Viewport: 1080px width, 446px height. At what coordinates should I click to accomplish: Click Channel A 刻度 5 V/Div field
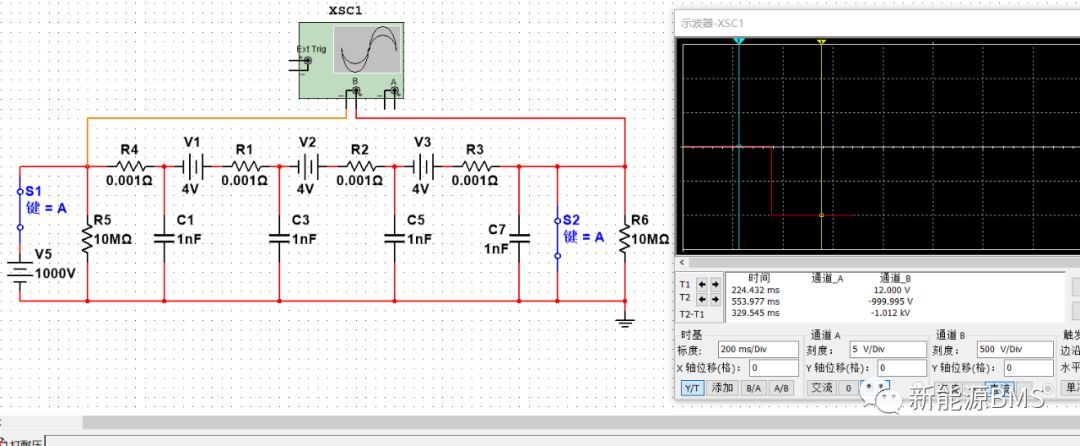[887, 349]
